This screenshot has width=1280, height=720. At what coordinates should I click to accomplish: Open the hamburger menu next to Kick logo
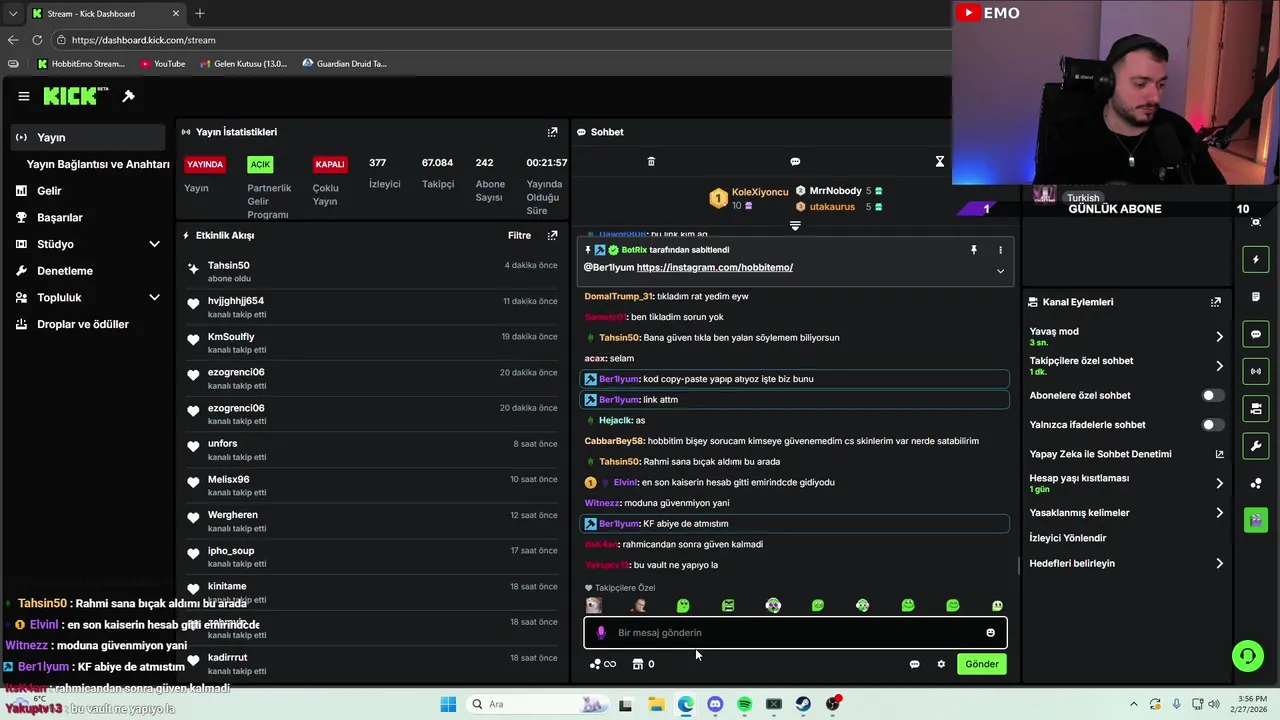pyautogui.click(x=23, y=96)
